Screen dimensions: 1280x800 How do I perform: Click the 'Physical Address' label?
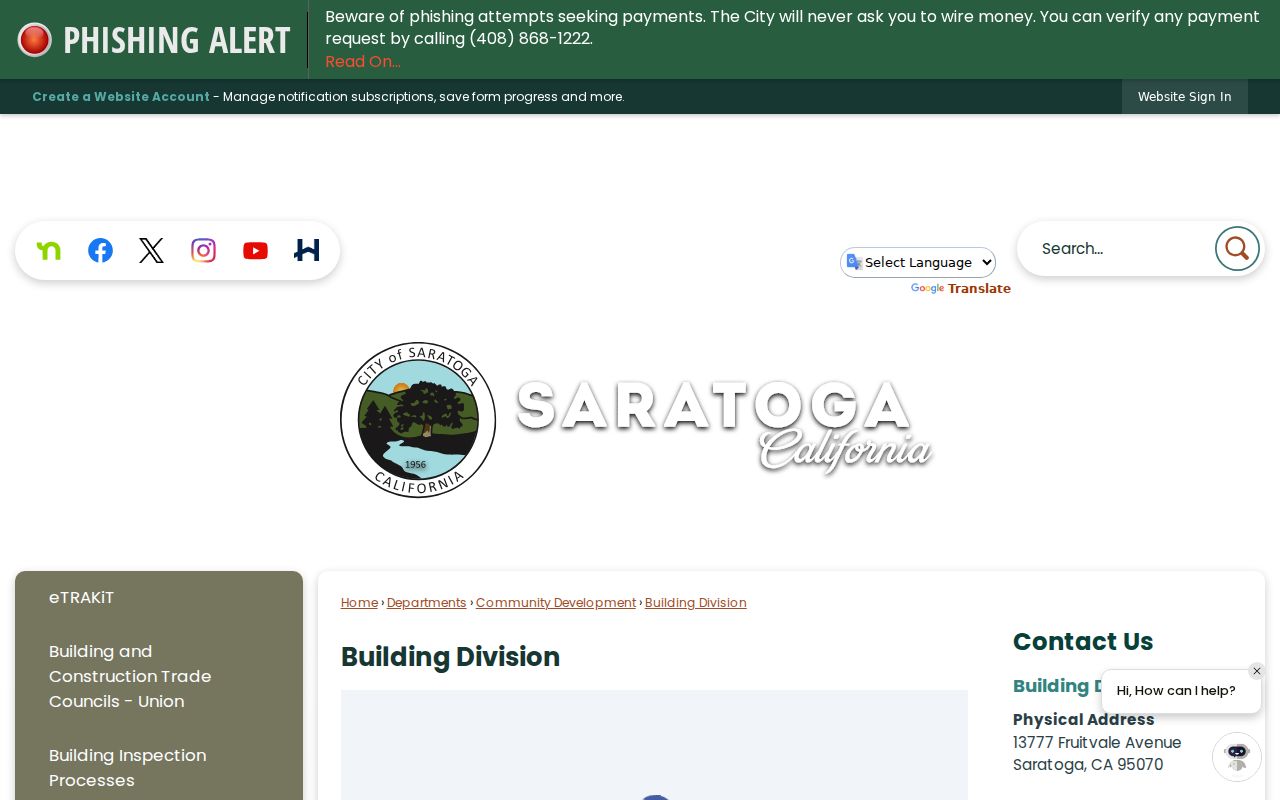tap(1084, 719)
